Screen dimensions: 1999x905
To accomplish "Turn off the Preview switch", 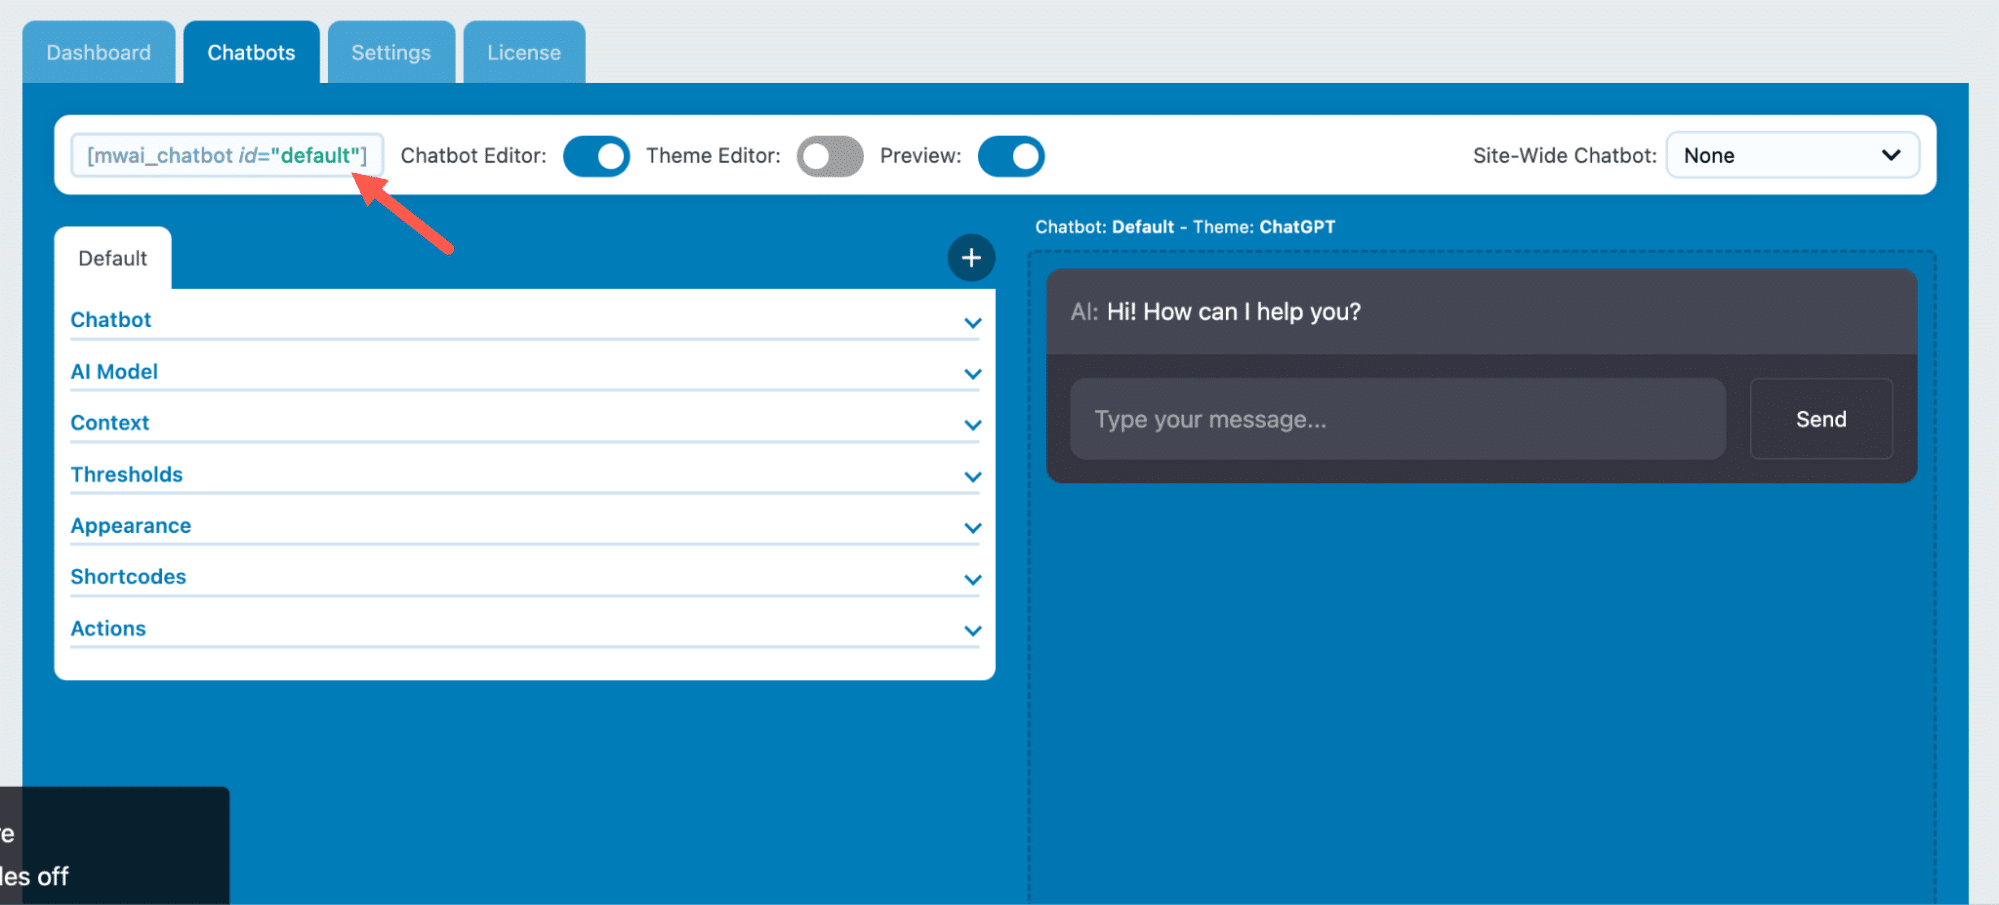I will [x=1010, y=156].
